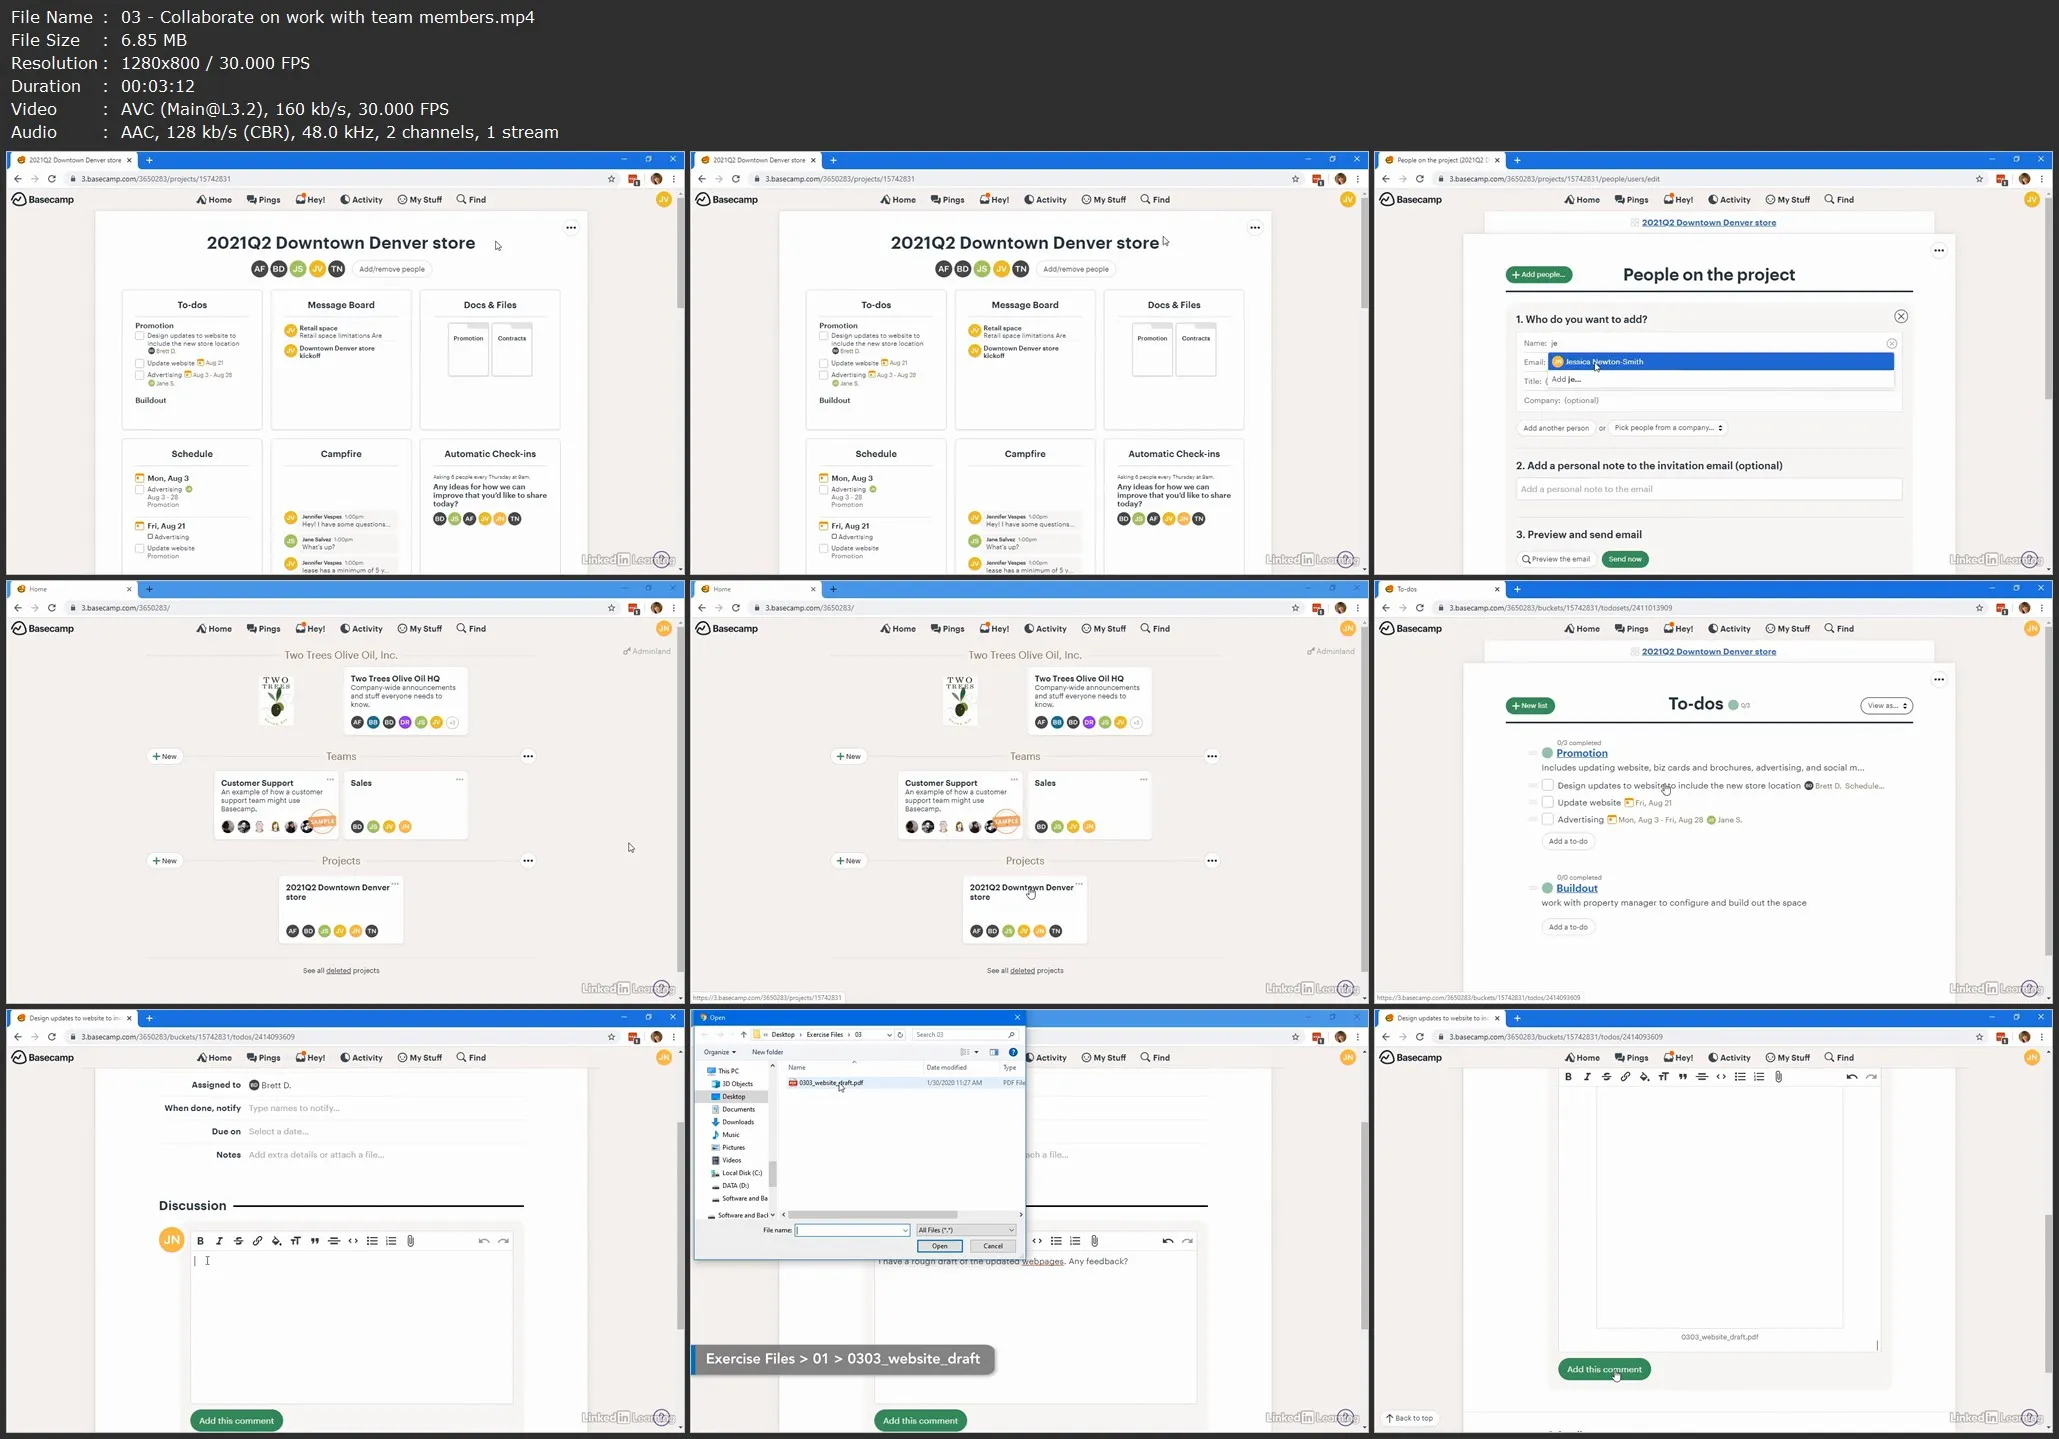The width and height of the screenshot is (2059, 1439).
Task: Expand File name combo box arrow in Open dialog
Action: point(905,1230)
